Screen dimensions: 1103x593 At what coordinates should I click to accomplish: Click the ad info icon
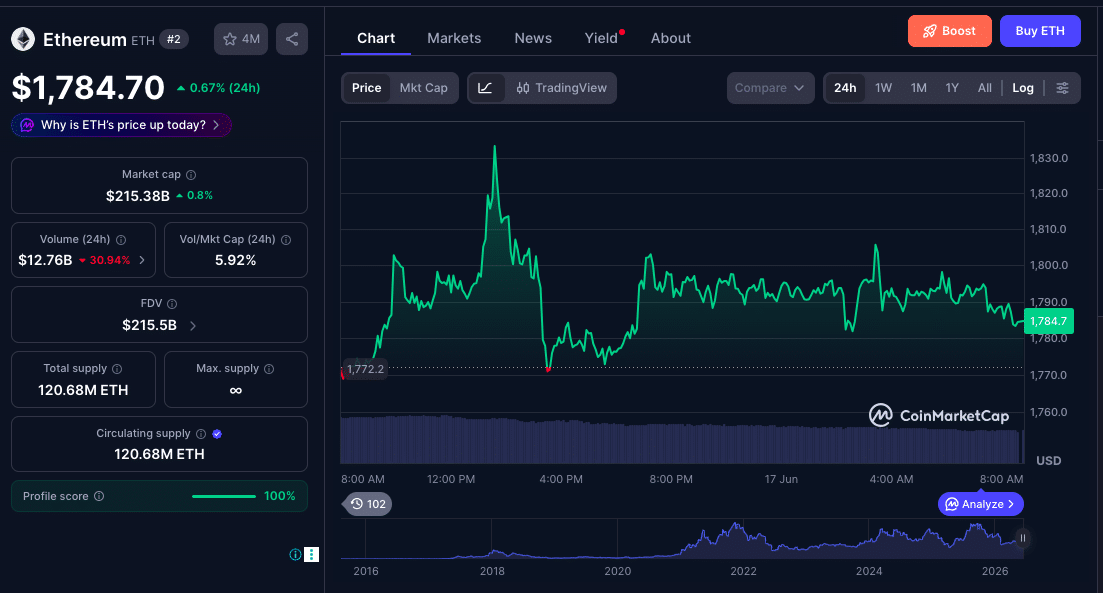(295, 554)
